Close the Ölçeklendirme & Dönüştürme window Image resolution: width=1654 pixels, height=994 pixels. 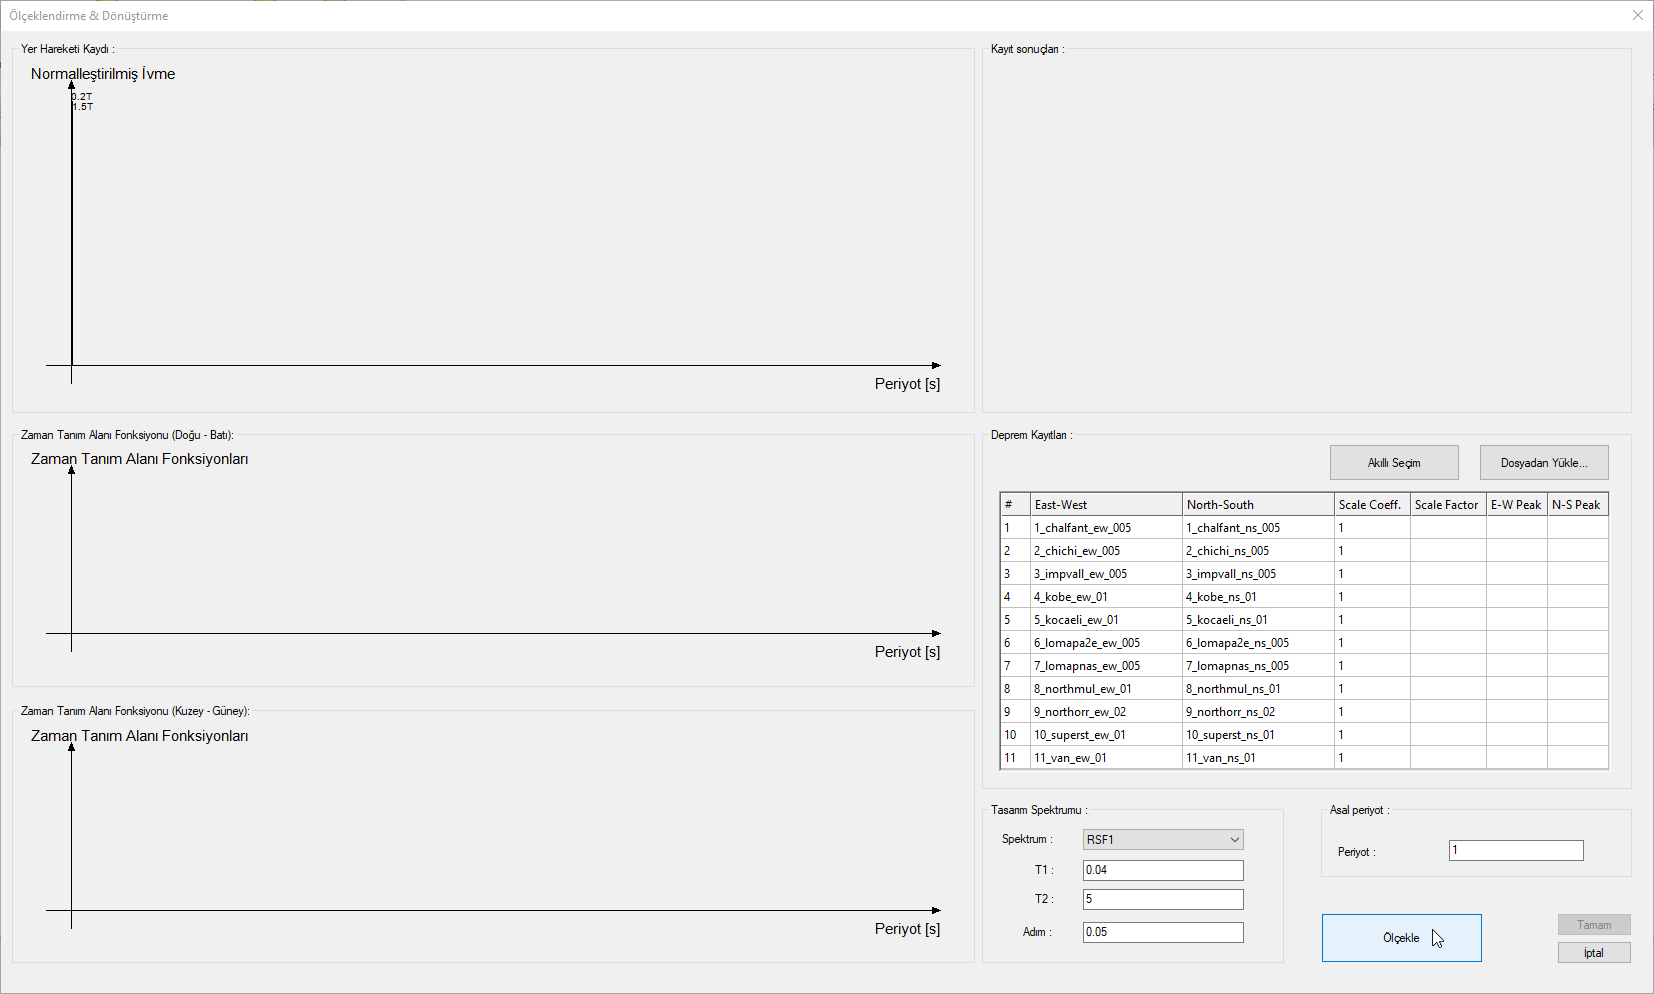pos(1637,15)
